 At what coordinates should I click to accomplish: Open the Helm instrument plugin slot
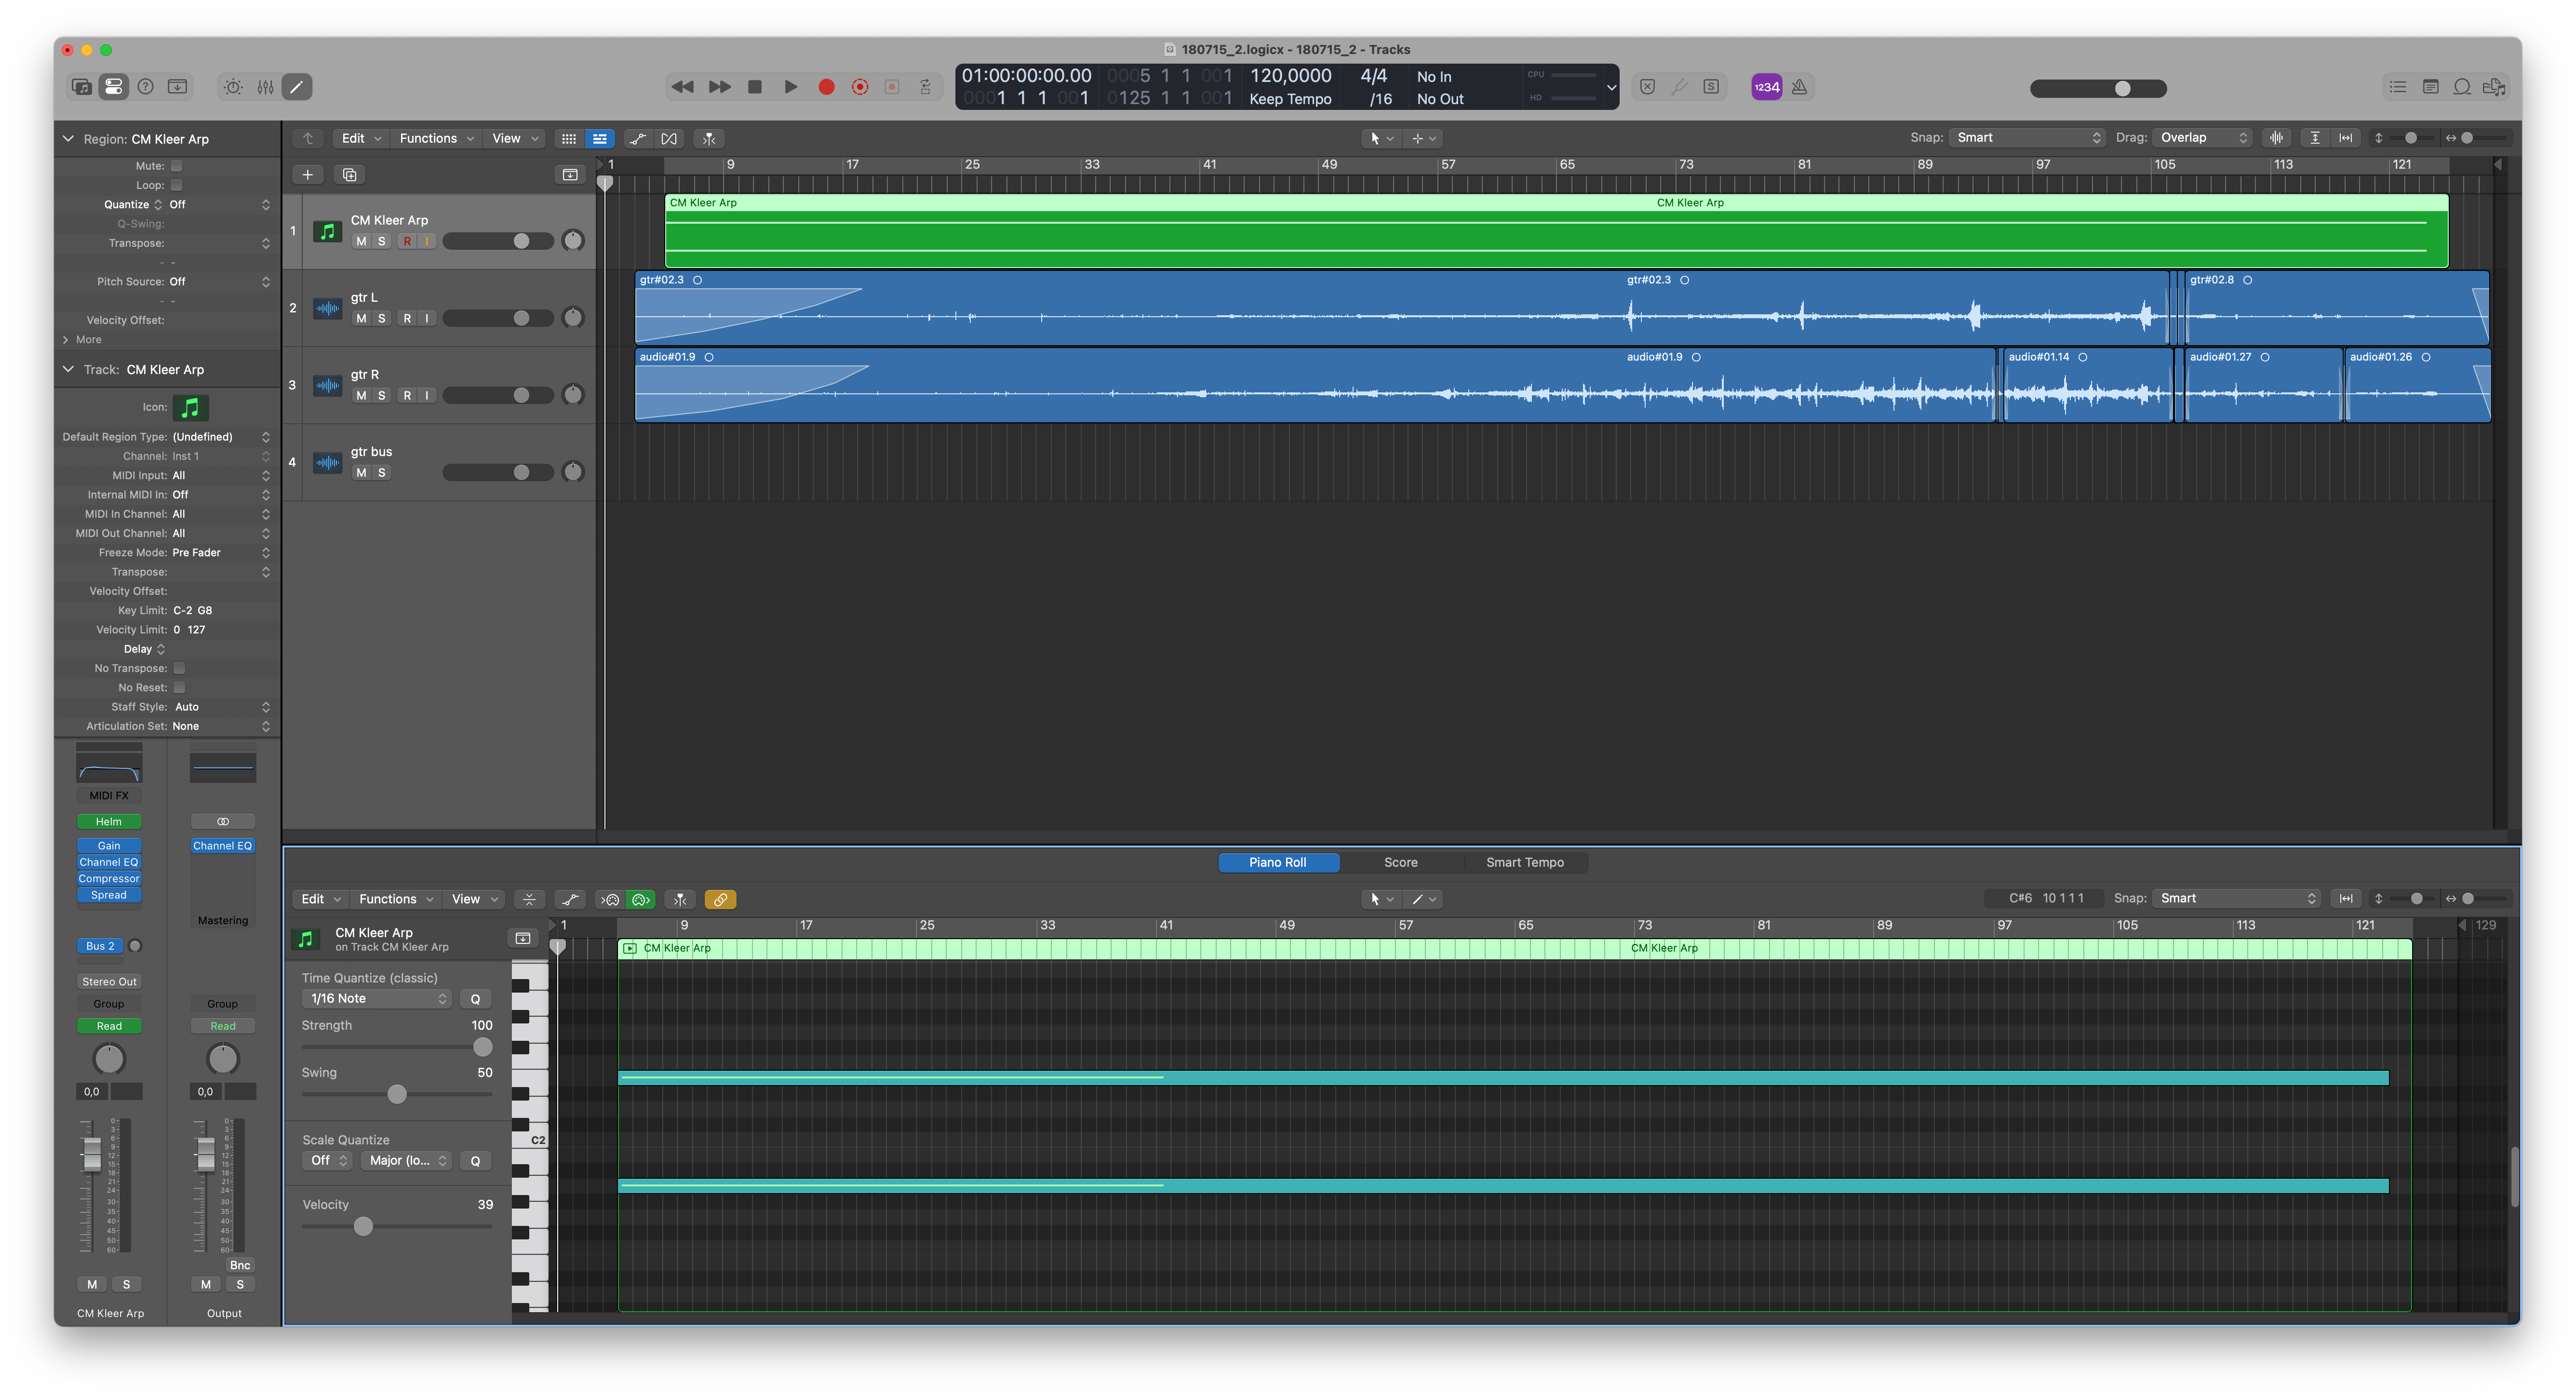point(109,822)
